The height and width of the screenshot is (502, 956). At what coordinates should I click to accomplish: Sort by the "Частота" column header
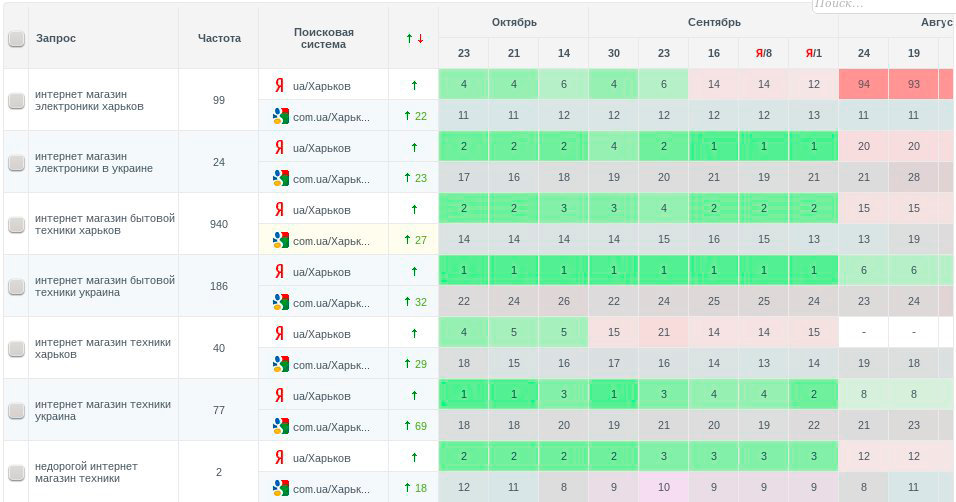pos(219,38)
